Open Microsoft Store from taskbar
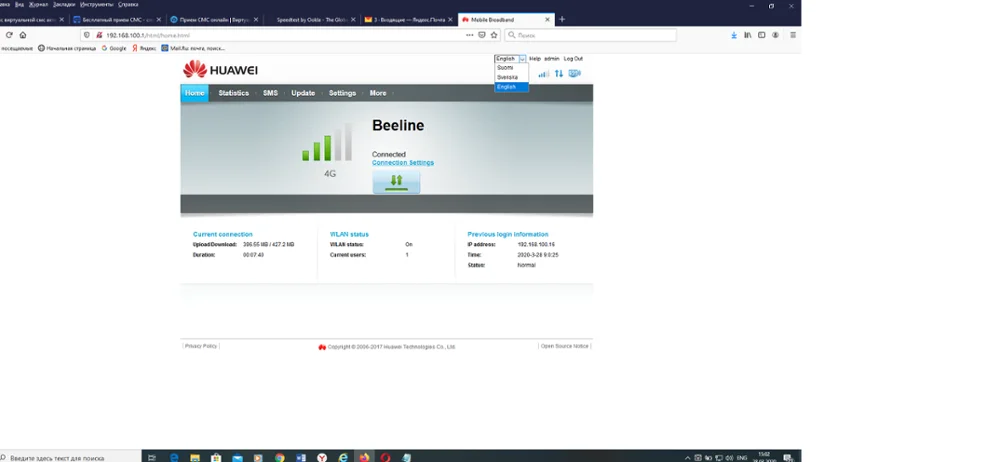Screen dimensions: 1000x462 tap(216, 458)
